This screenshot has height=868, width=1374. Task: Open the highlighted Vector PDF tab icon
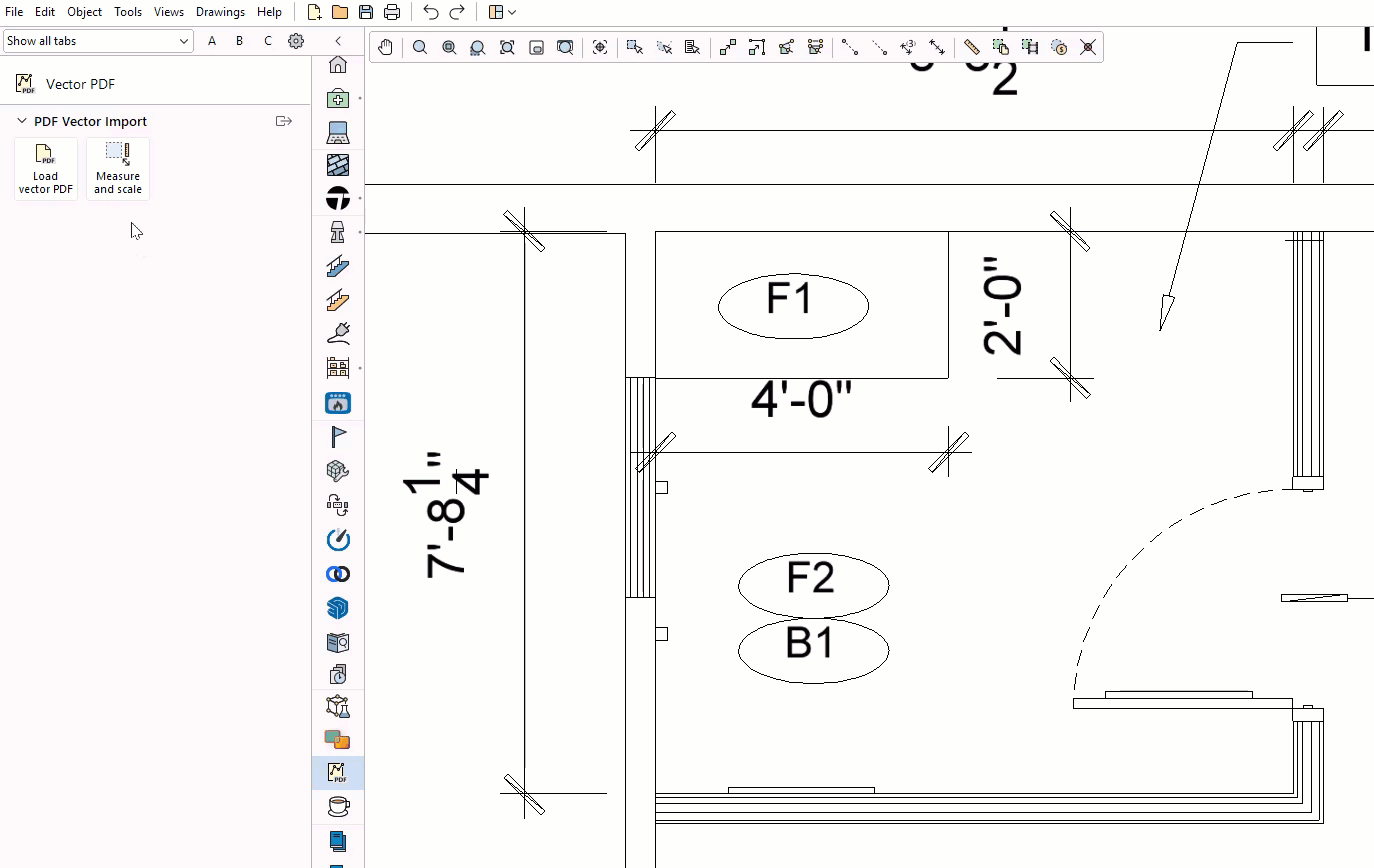(x=338, y=773)
